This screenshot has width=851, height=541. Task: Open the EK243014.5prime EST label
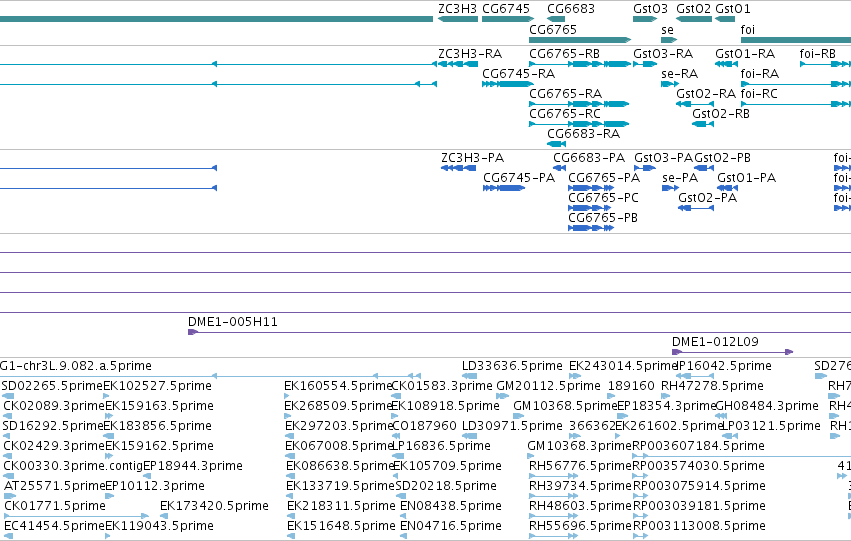pos(623,366)
